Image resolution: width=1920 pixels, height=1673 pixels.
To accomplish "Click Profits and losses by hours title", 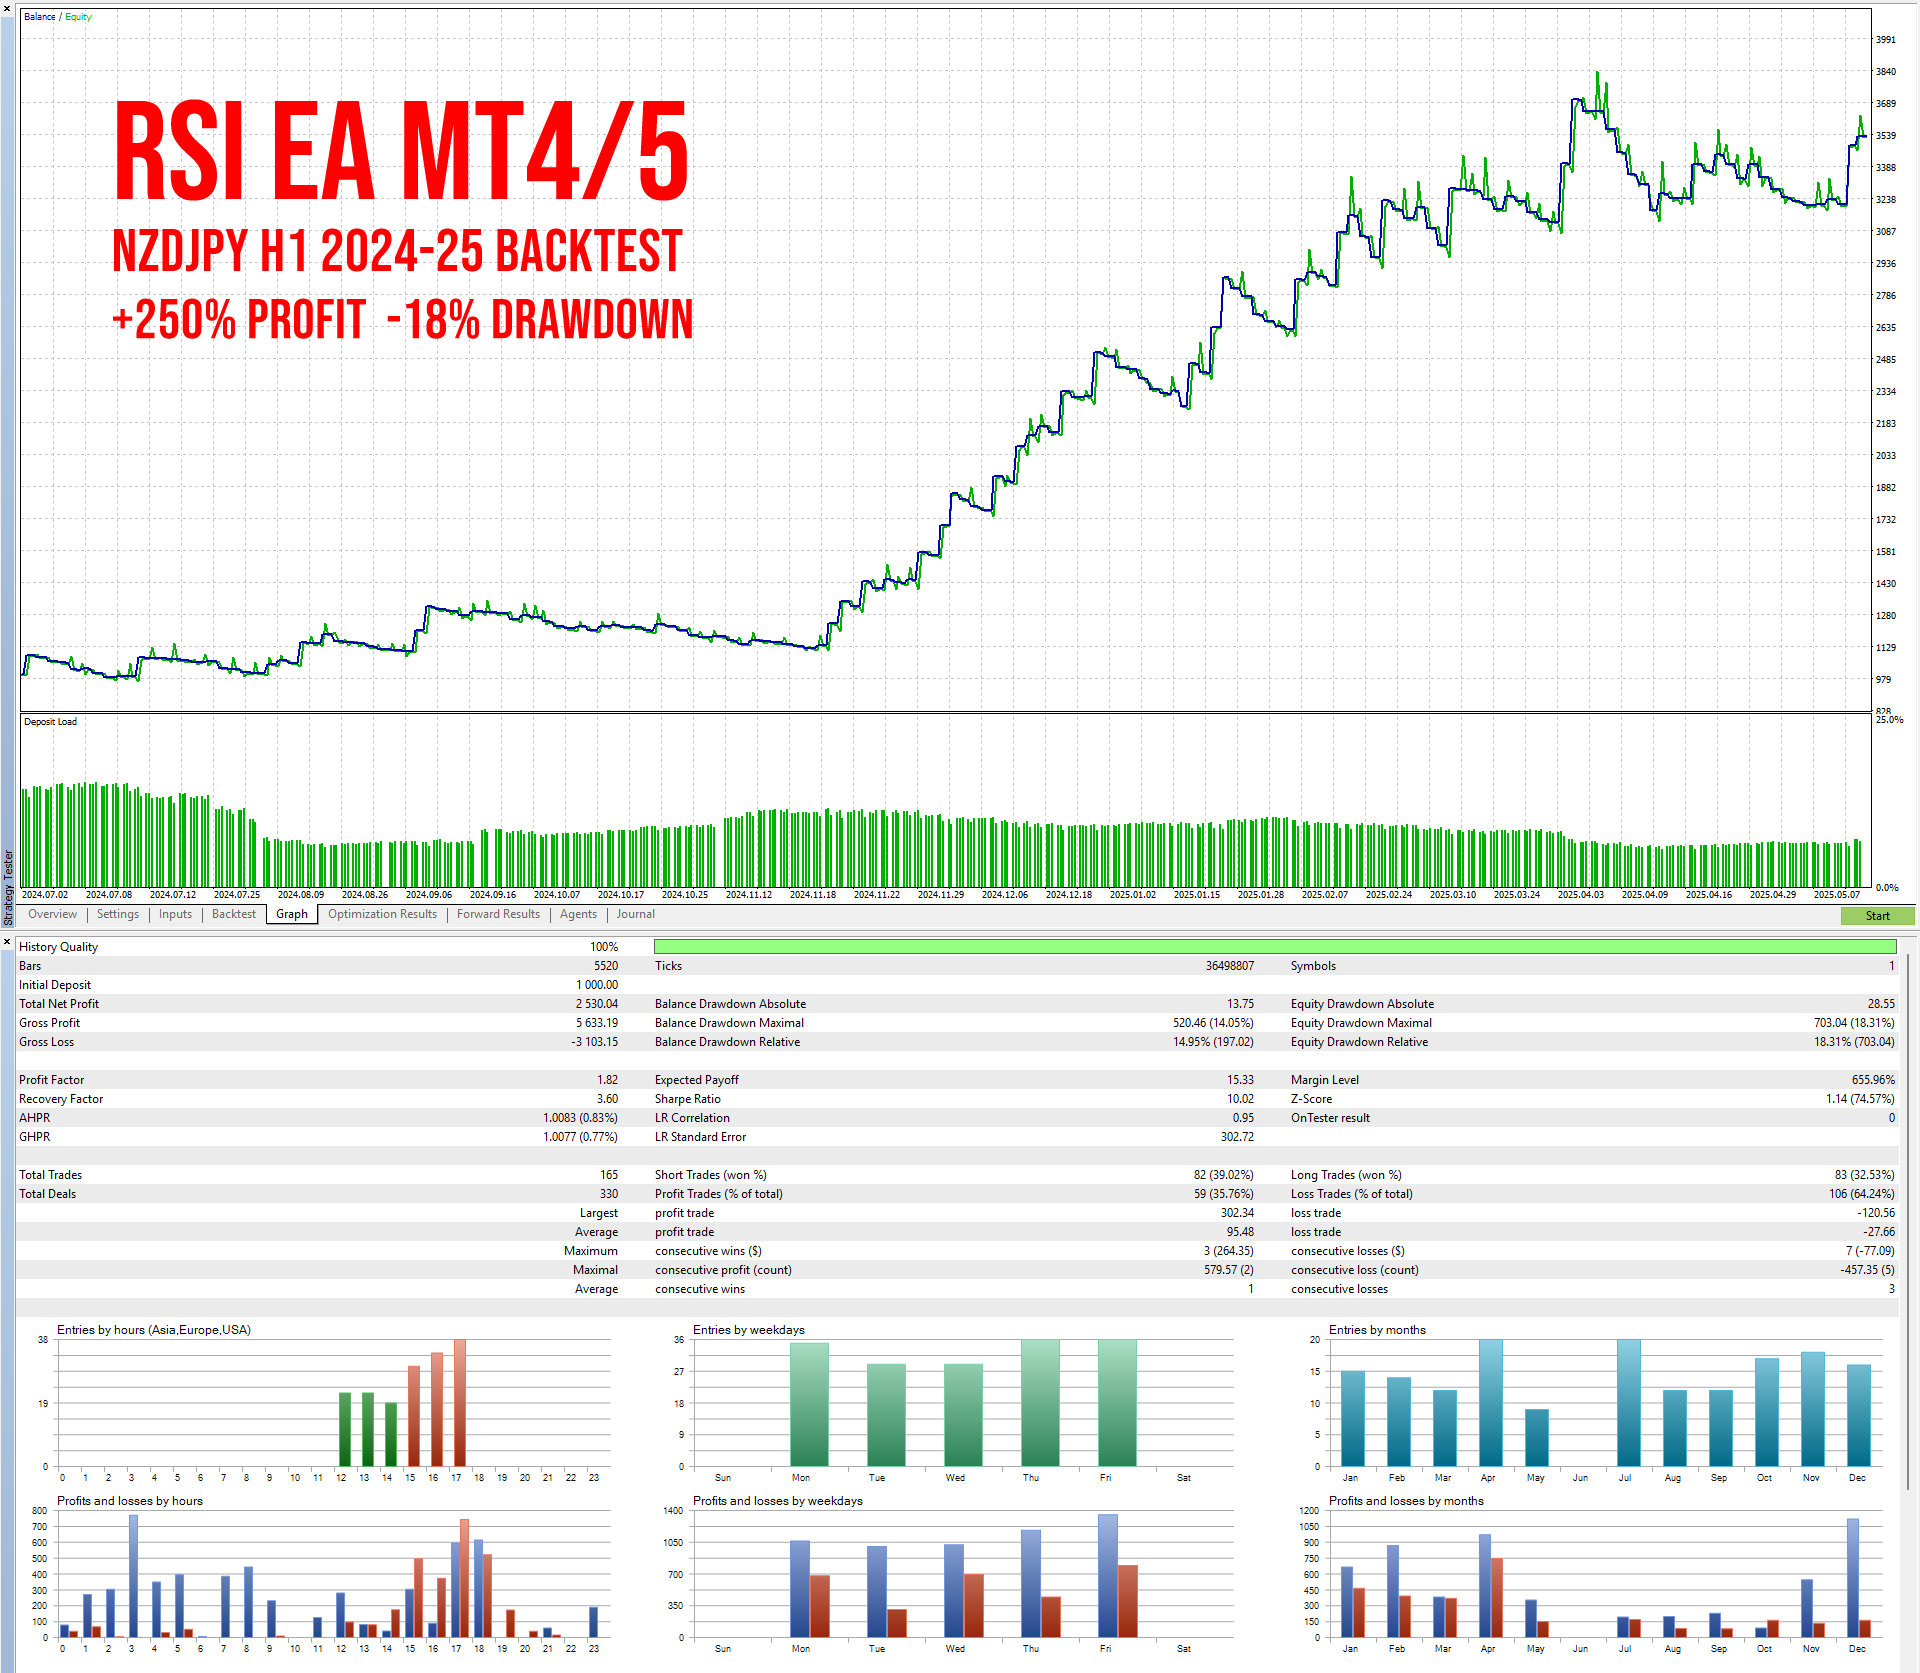I will [x=130, y=1501].
